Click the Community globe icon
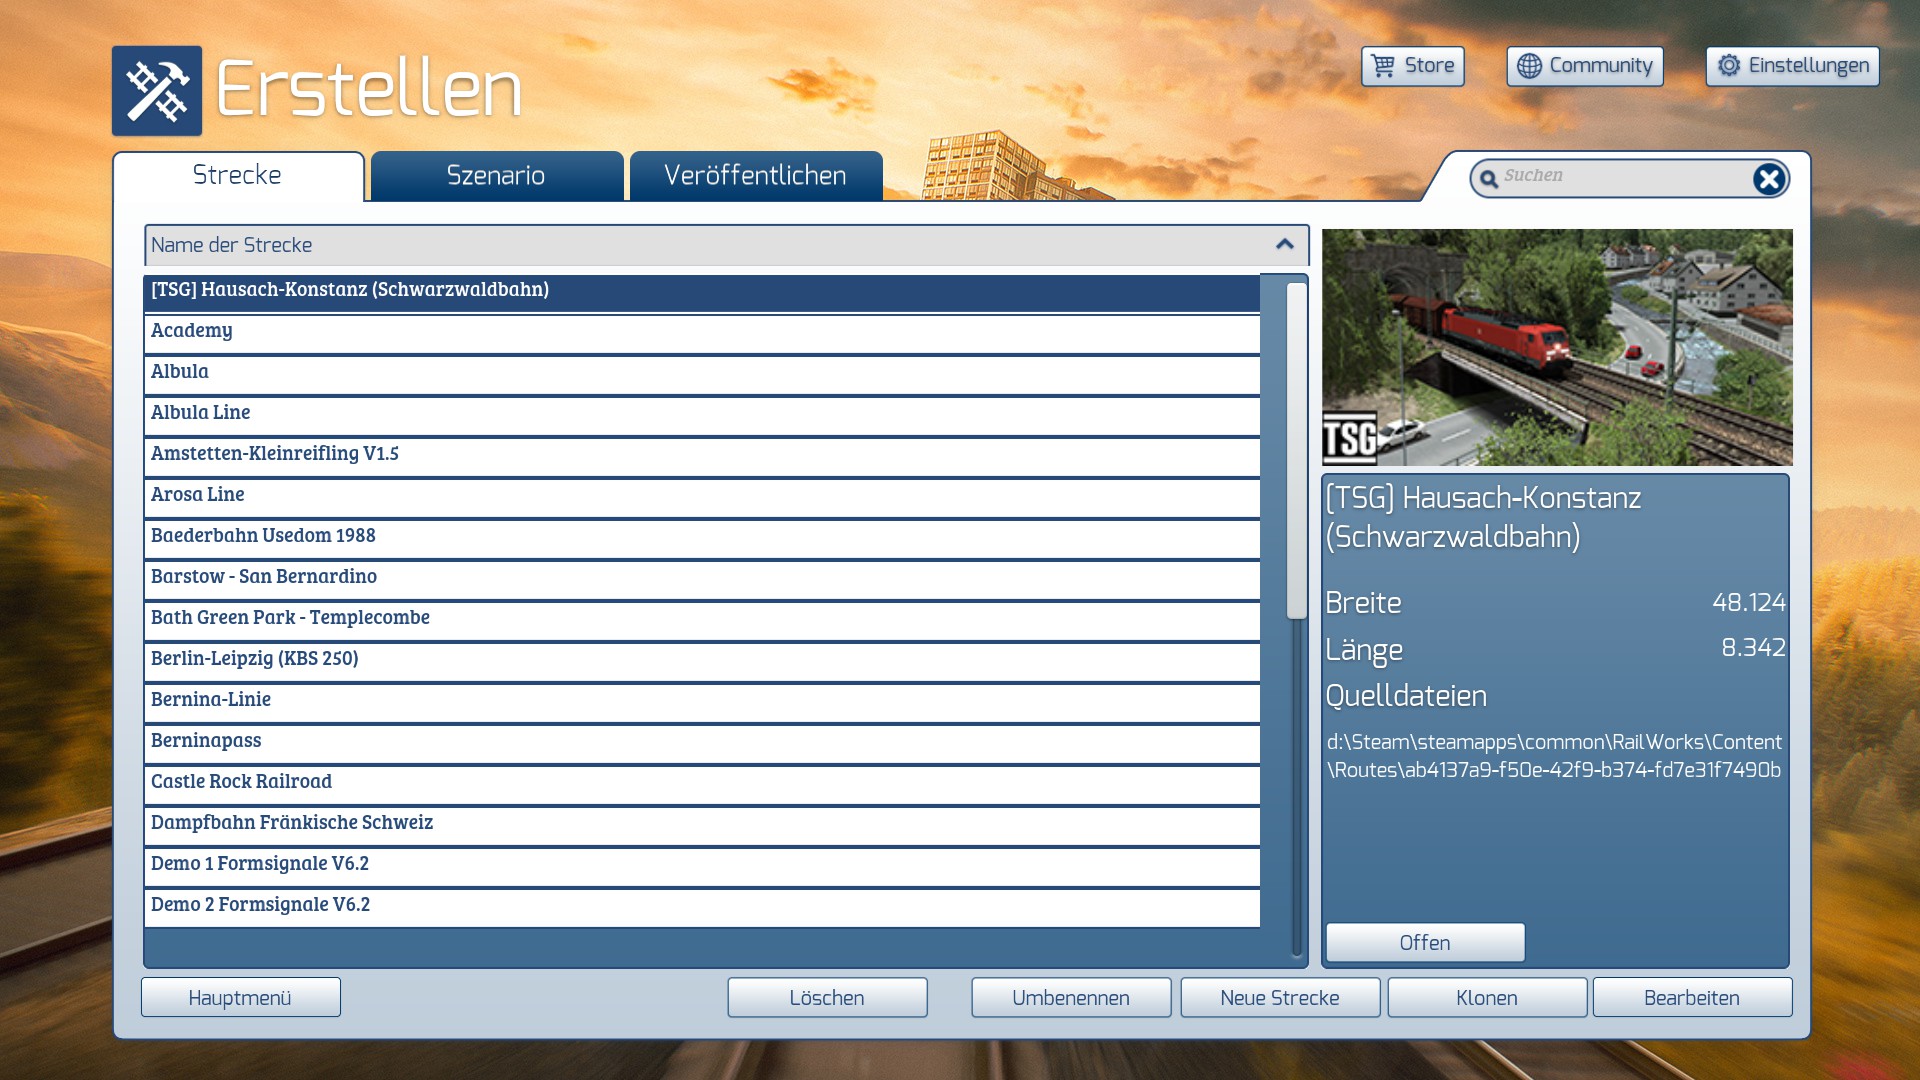 click(x=1529, y=66)
